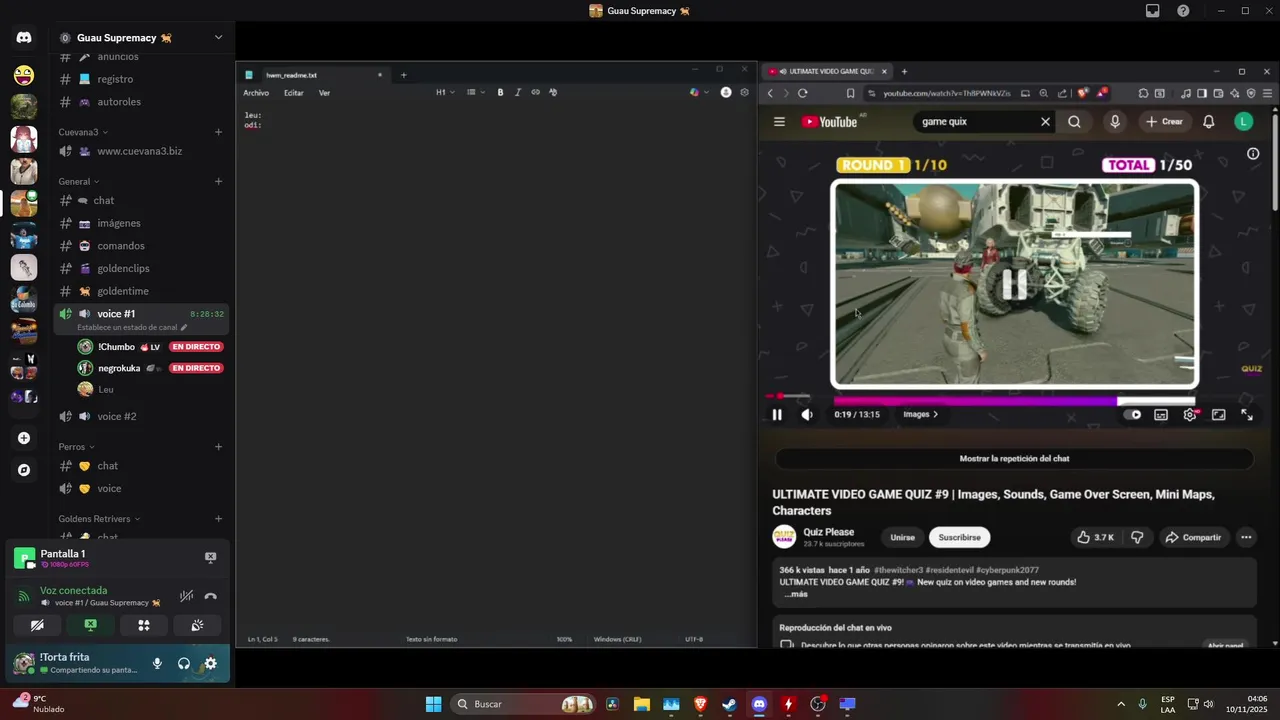Collapse the Perros channel category
The image size is (1280, 720).
click(x=76, y=447)
